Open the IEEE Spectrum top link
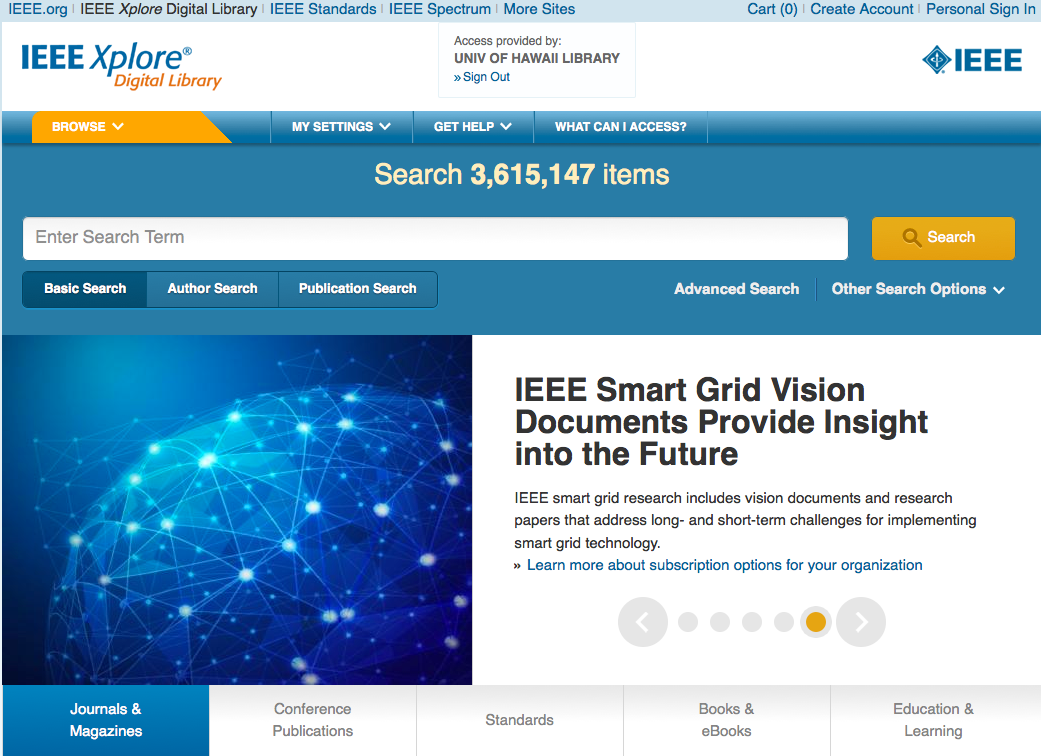 click(440, 9)
